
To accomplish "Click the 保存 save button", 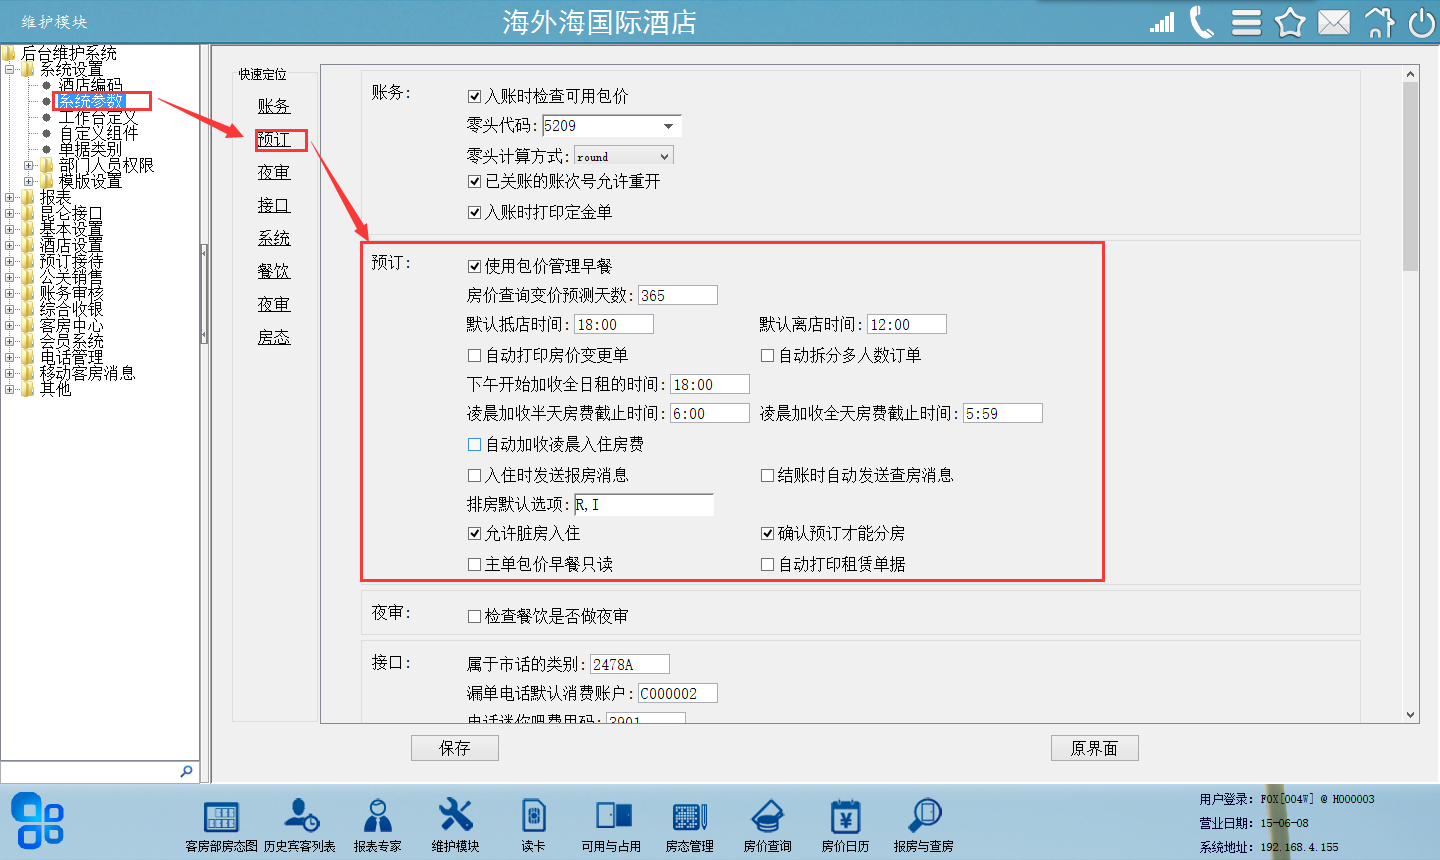I will coord(454,748).
